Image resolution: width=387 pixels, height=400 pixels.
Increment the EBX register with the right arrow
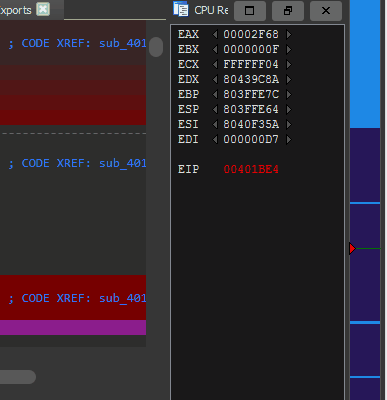pos(289,49)
